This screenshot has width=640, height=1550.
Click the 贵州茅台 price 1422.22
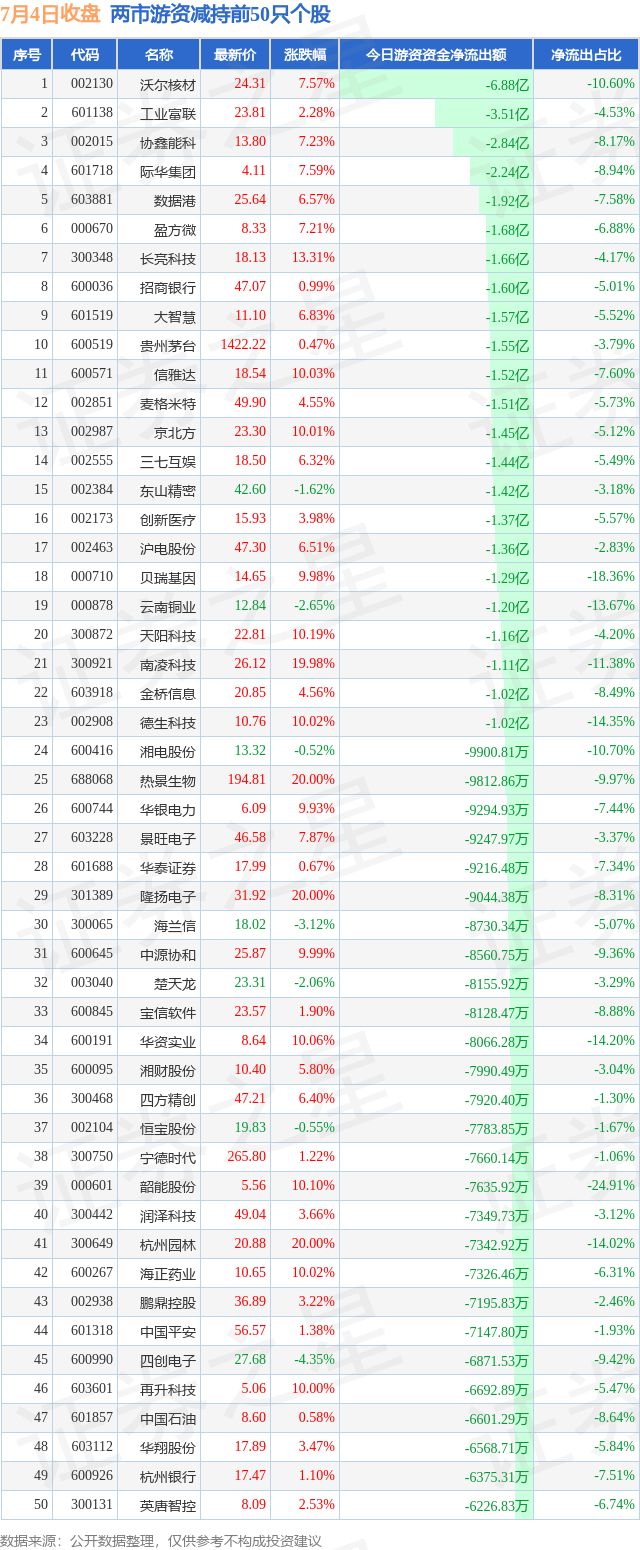pyautogui.click(x=244, y=345)
